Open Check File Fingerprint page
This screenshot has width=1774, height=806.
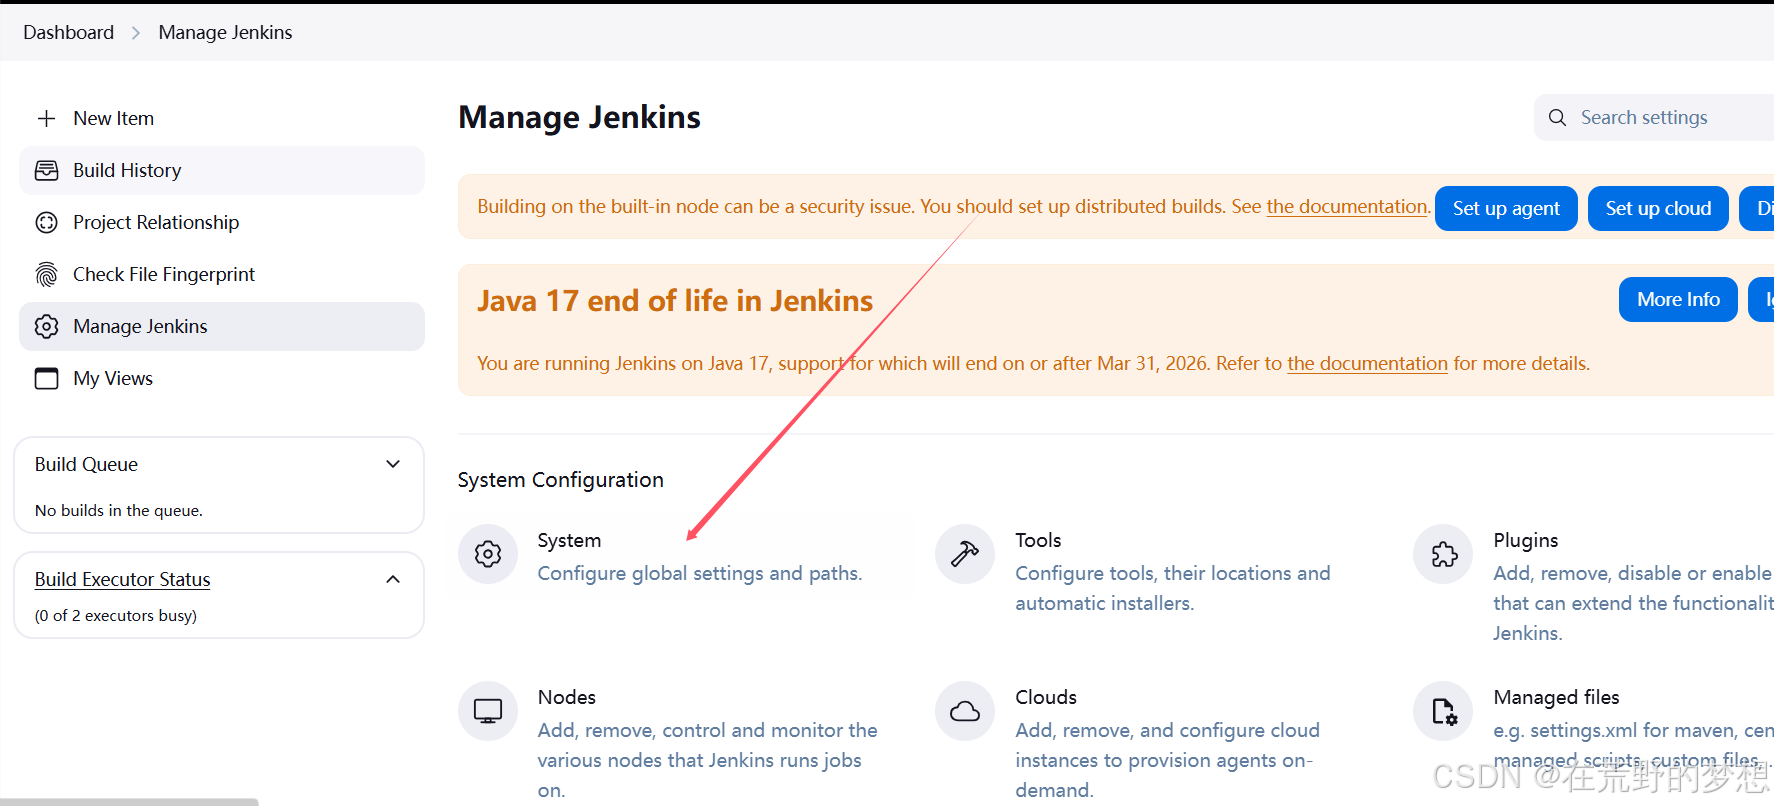point(221,274)
